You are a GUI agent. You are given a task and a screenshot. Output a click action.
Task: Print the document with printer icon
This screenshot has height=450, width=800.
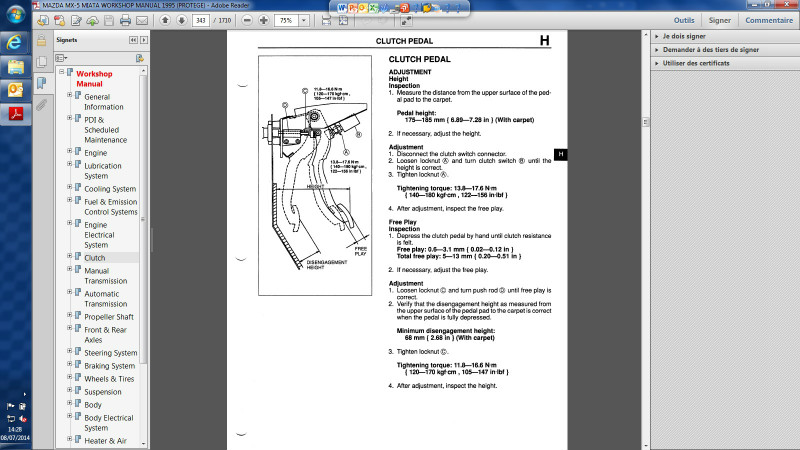tap(125, 20)
